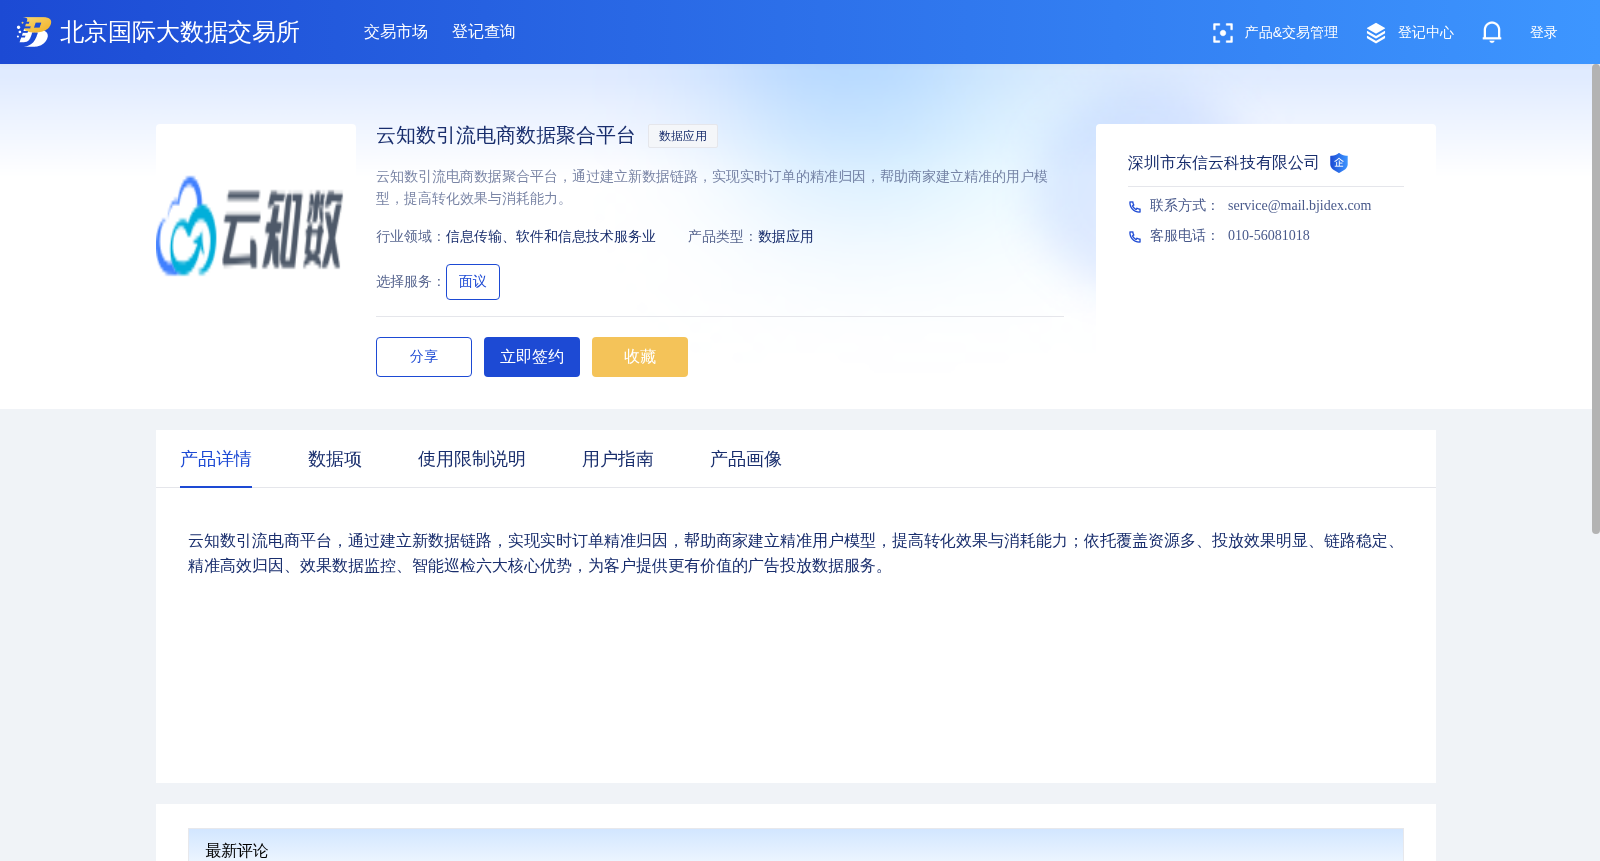Viewport: 1600px width, 861px height.
Task: Open the notification bell icon
Action: point(1492,33)
